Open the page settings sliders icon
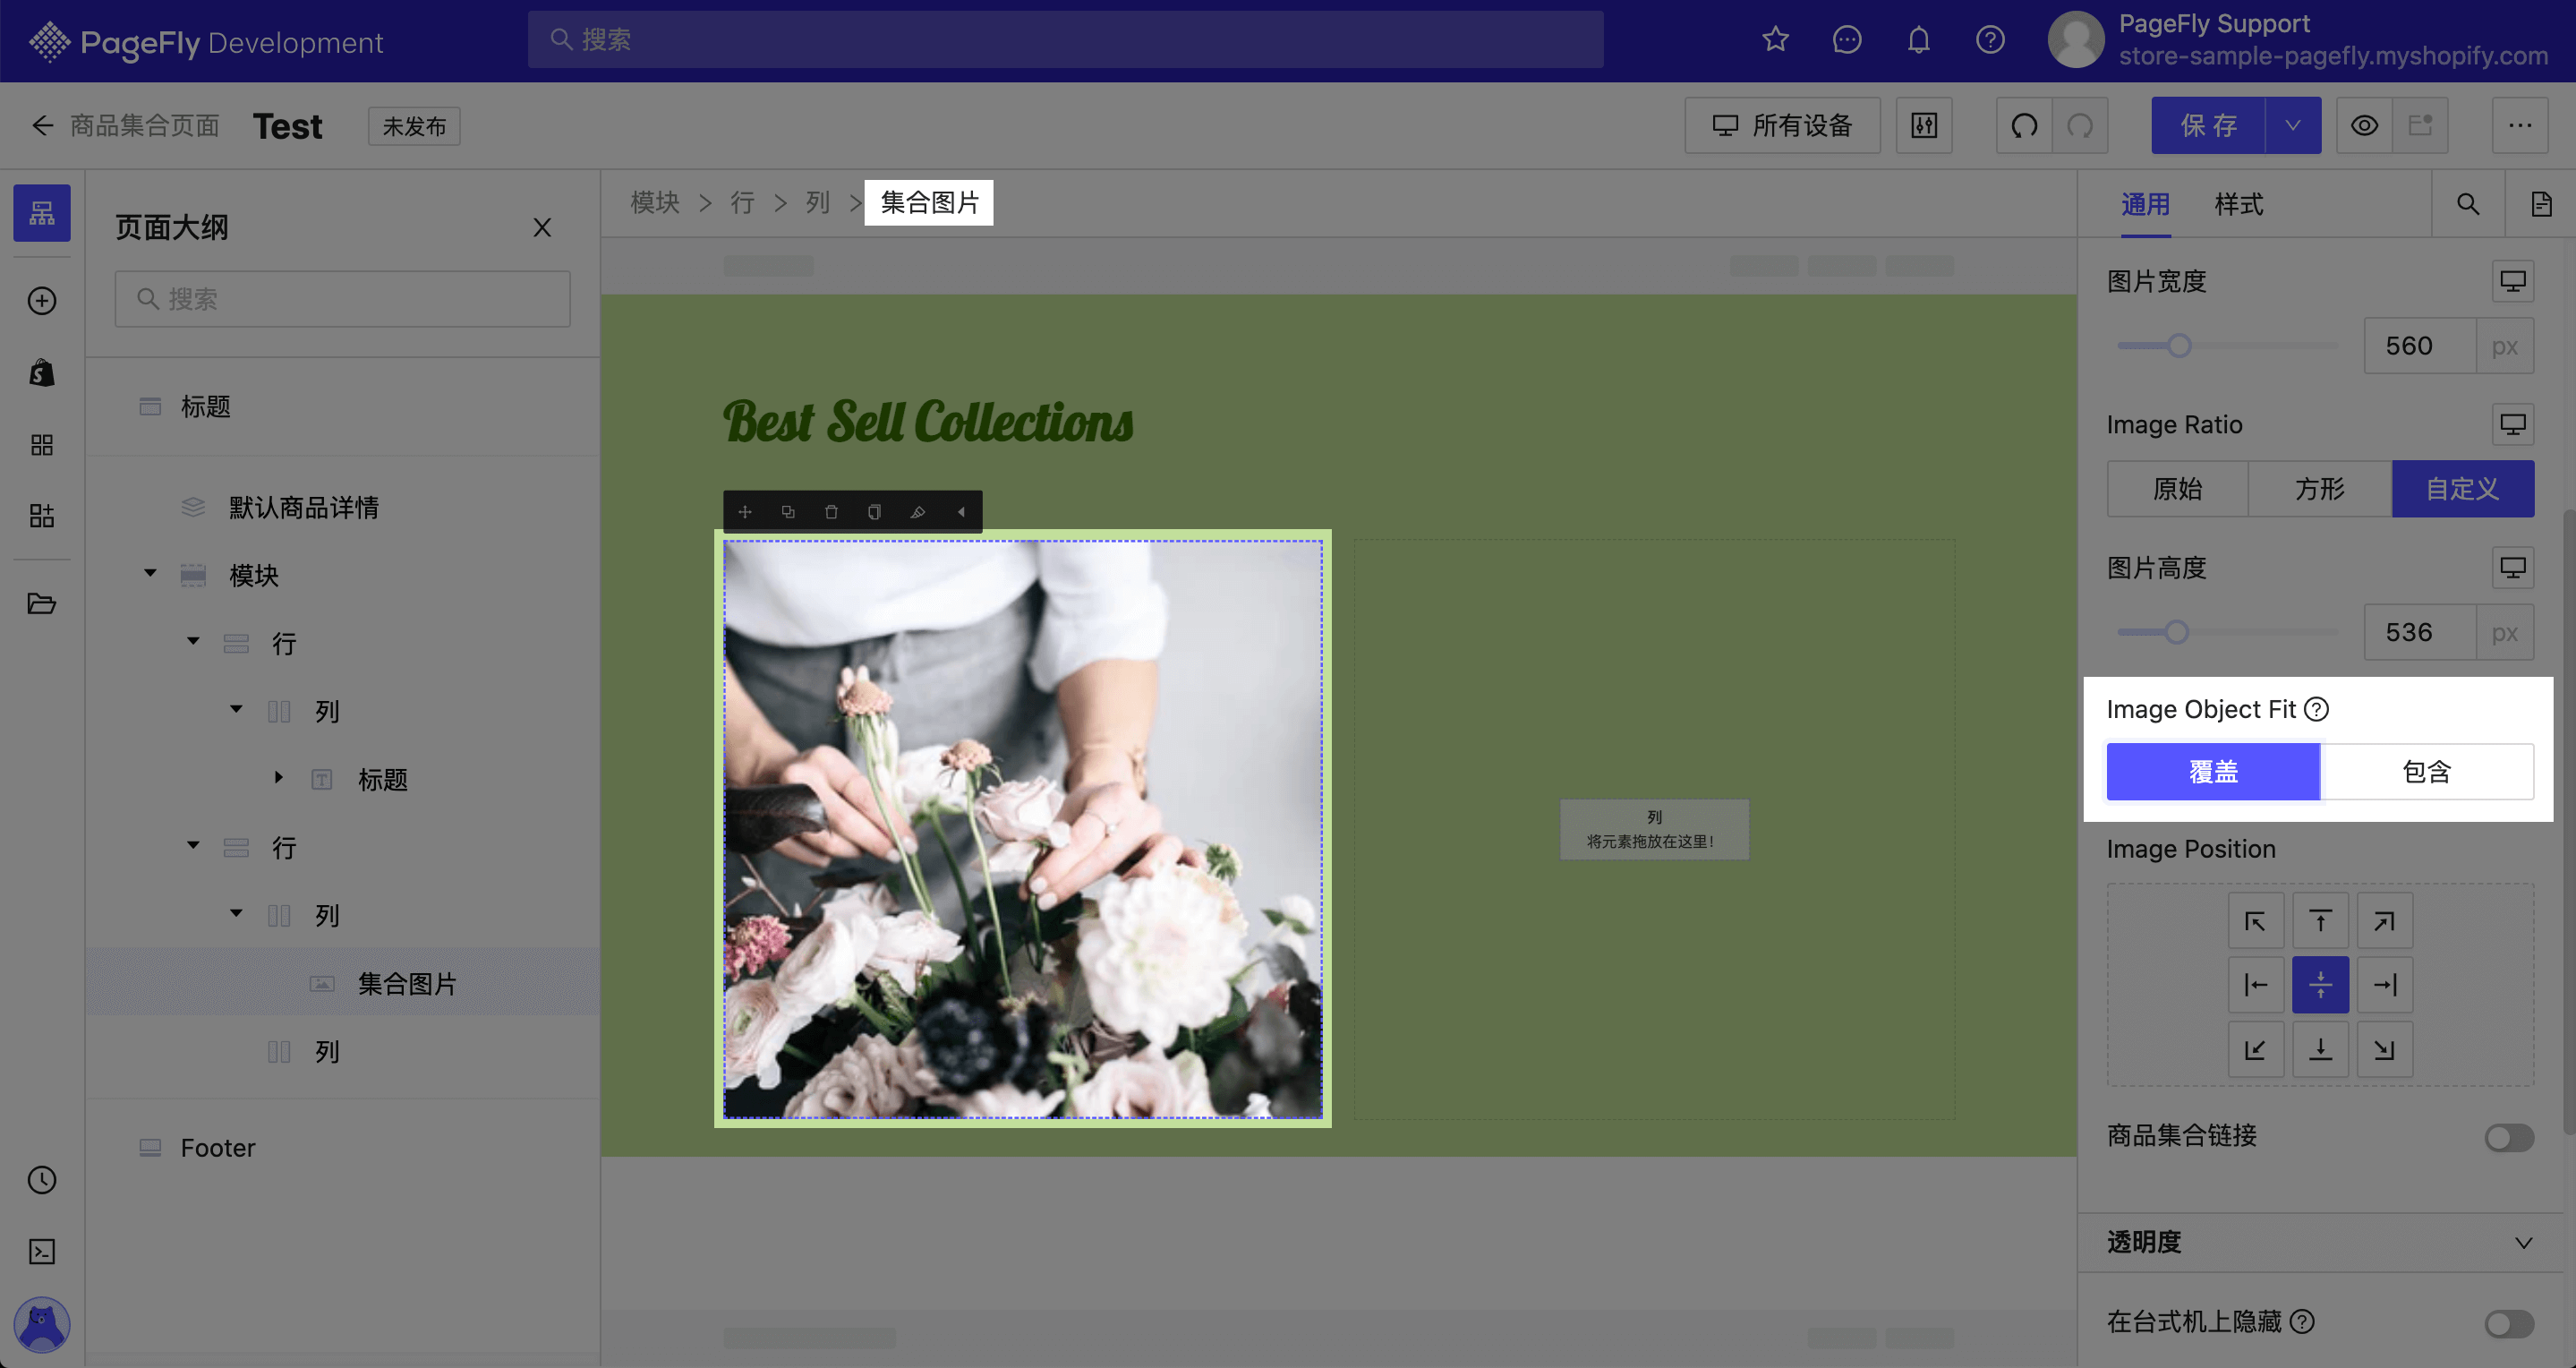The width and height of the screenshot is (2576, 1368). pos(1924,126)
